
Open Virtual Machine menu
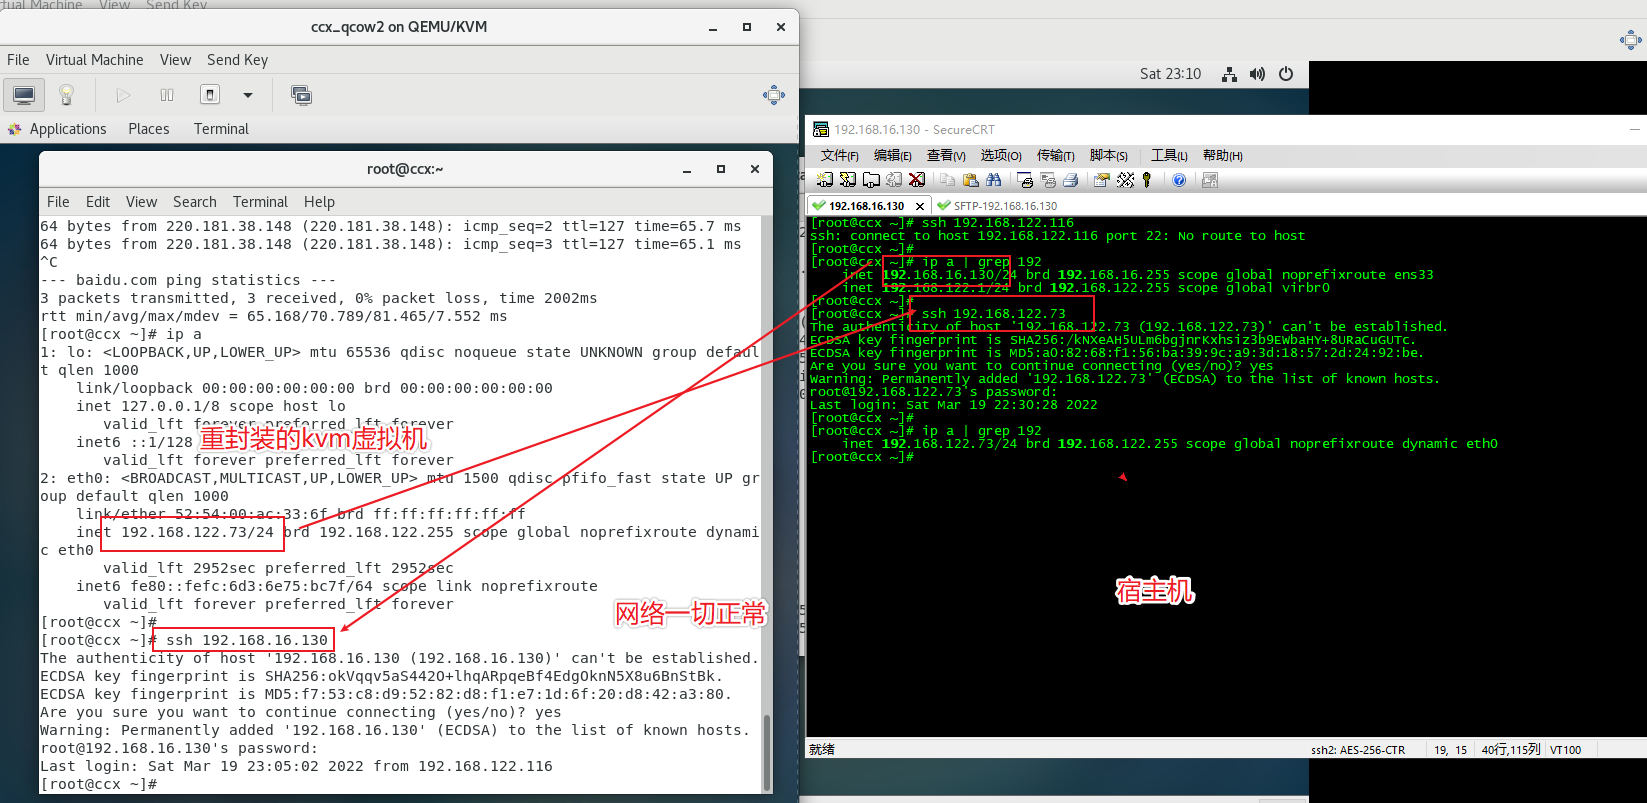tap(94, 60)
